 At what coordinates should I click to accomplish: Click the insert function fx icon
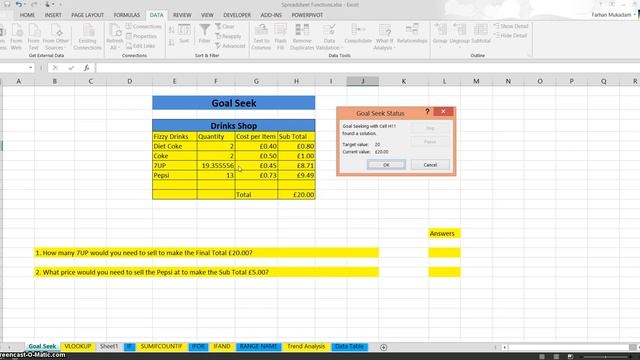[x=87, y=68]
